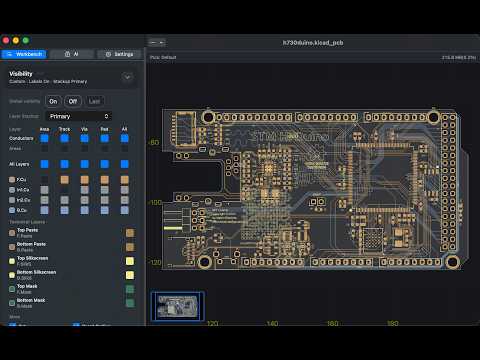Toggle B.Cu Area box
This screenshot has width=480, height=360.
tap(44, 210)
